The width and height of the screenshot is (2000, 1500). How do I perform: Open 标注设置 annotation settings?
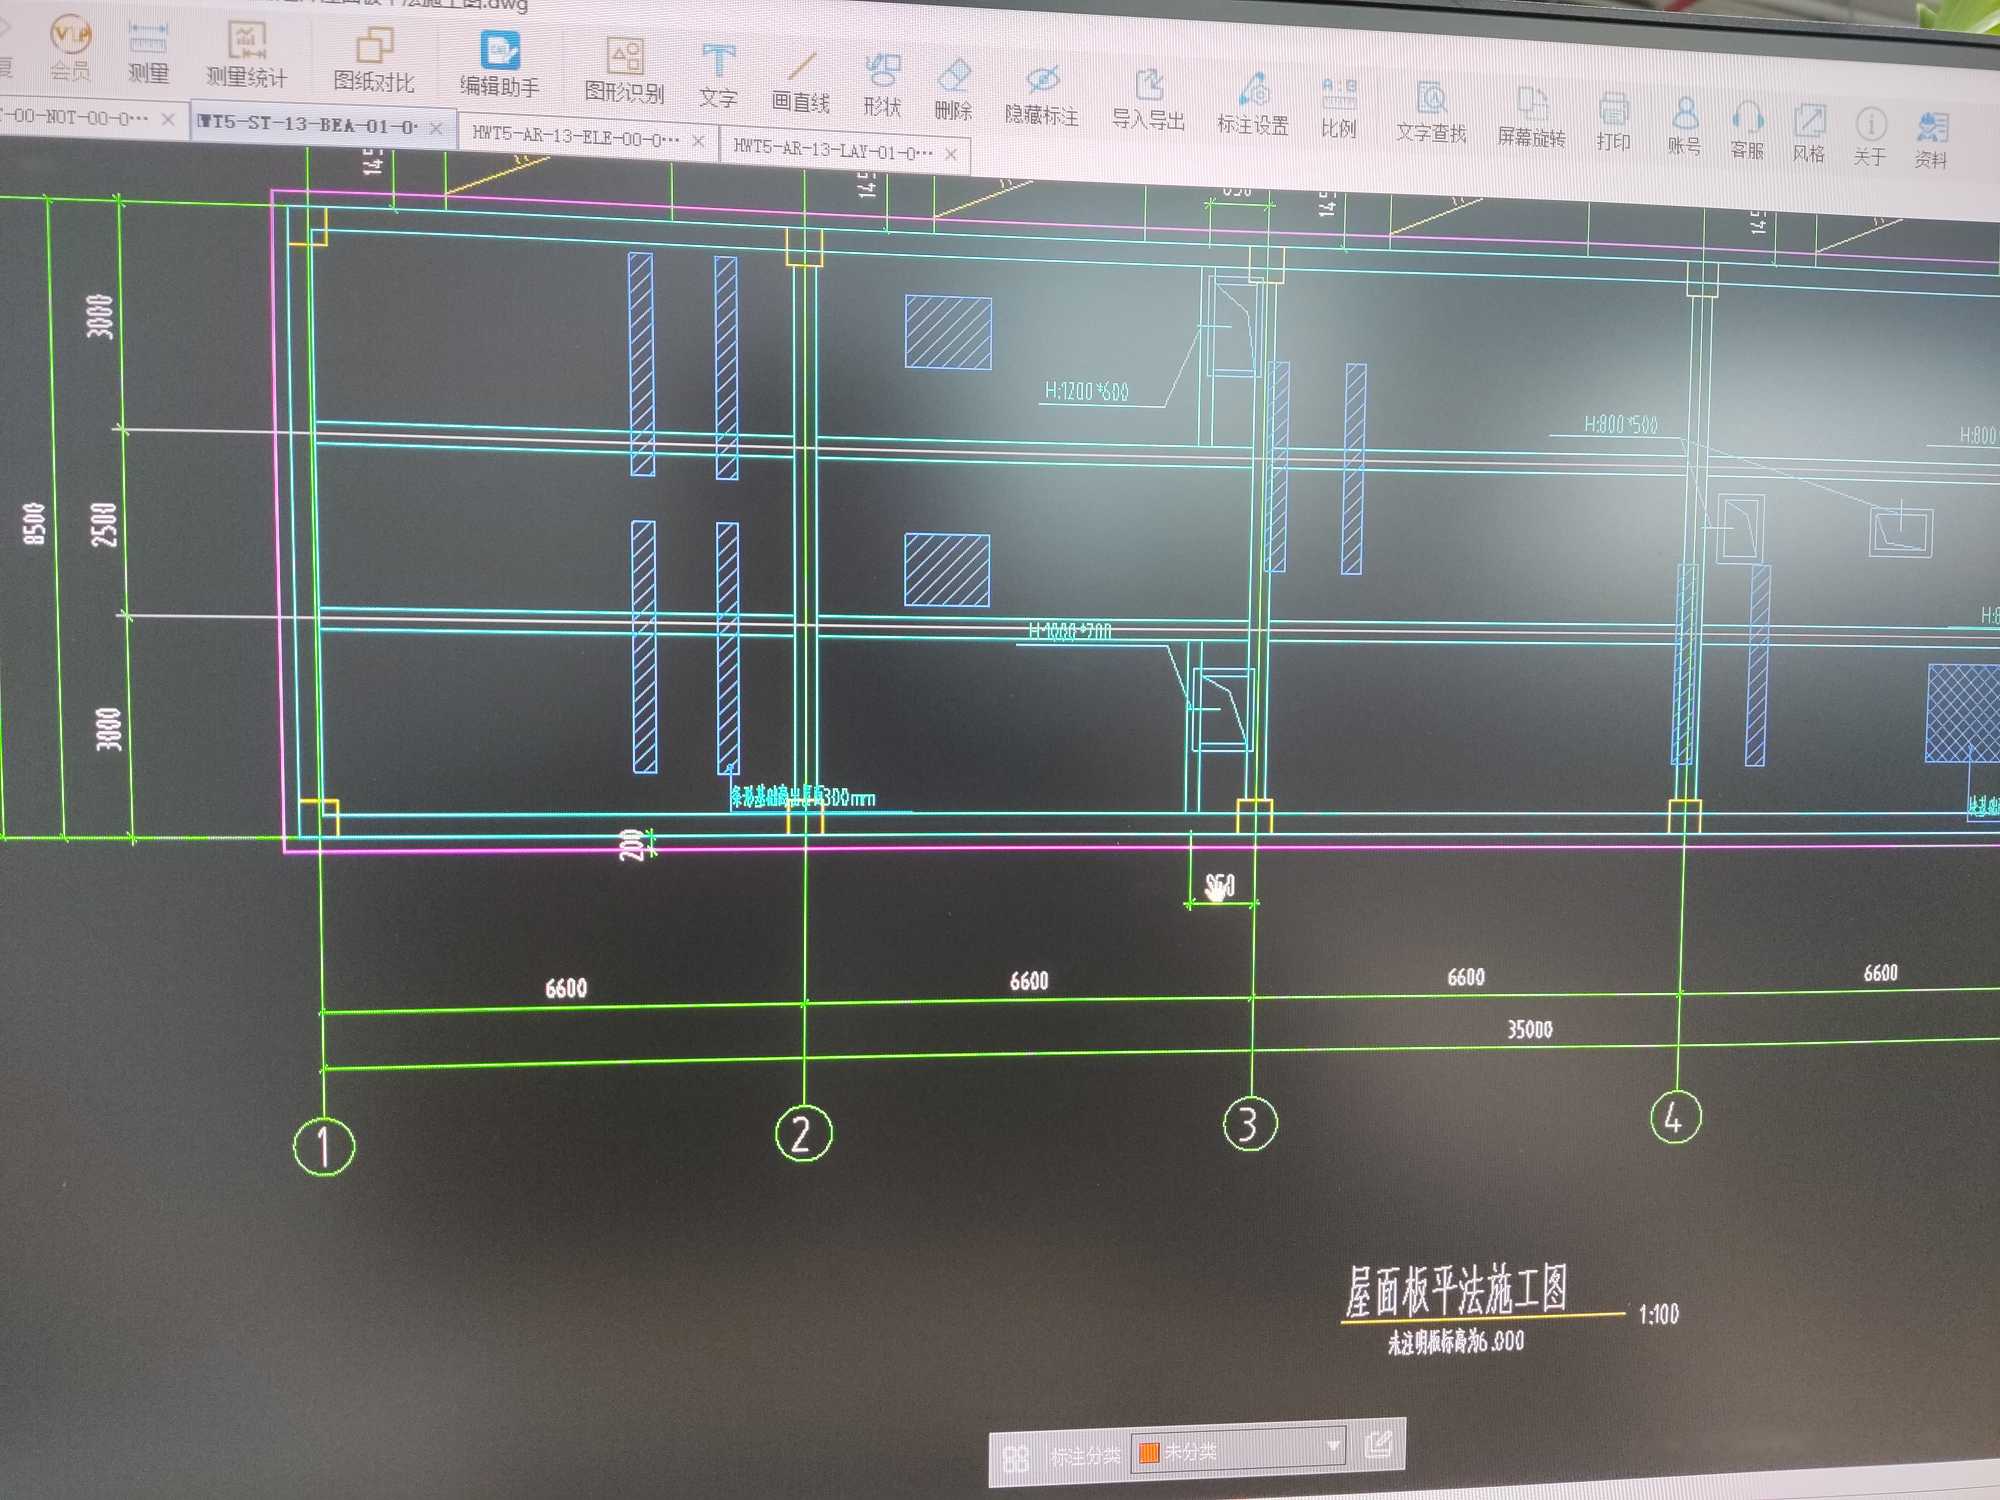(x=1253, y=104)
